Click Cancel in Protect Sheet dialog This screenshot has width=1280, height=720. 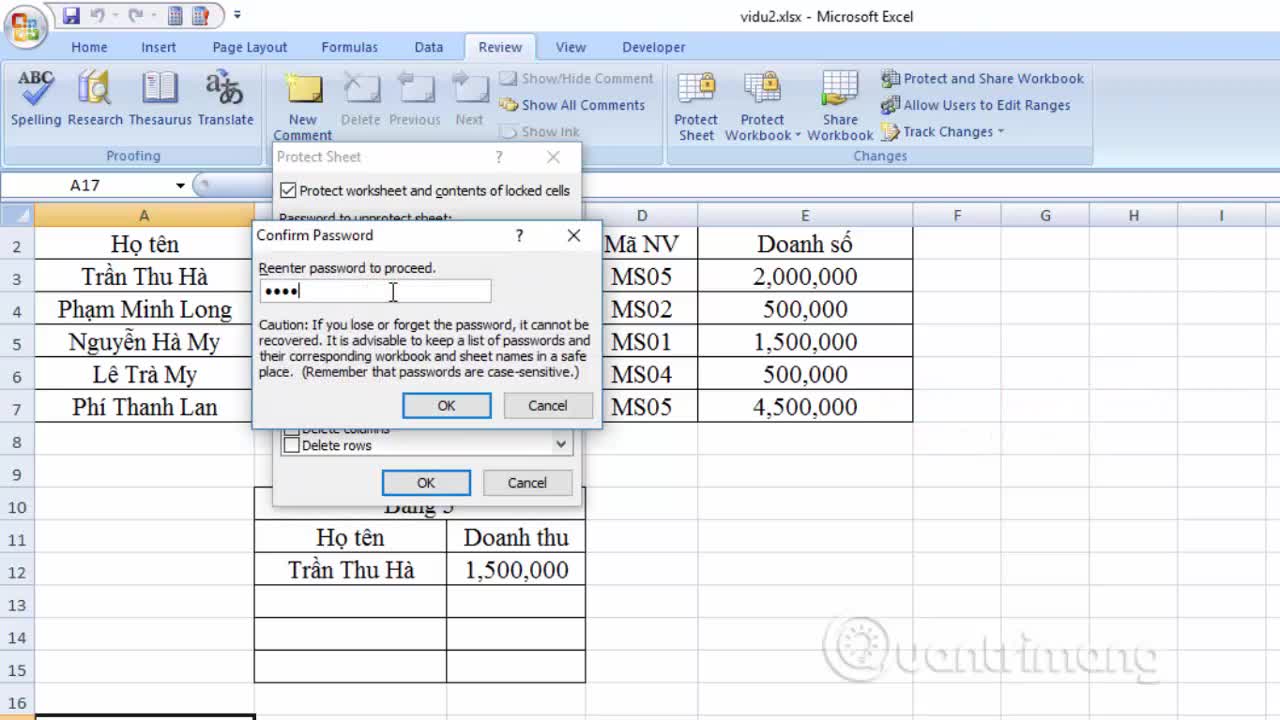click(527, 482)
